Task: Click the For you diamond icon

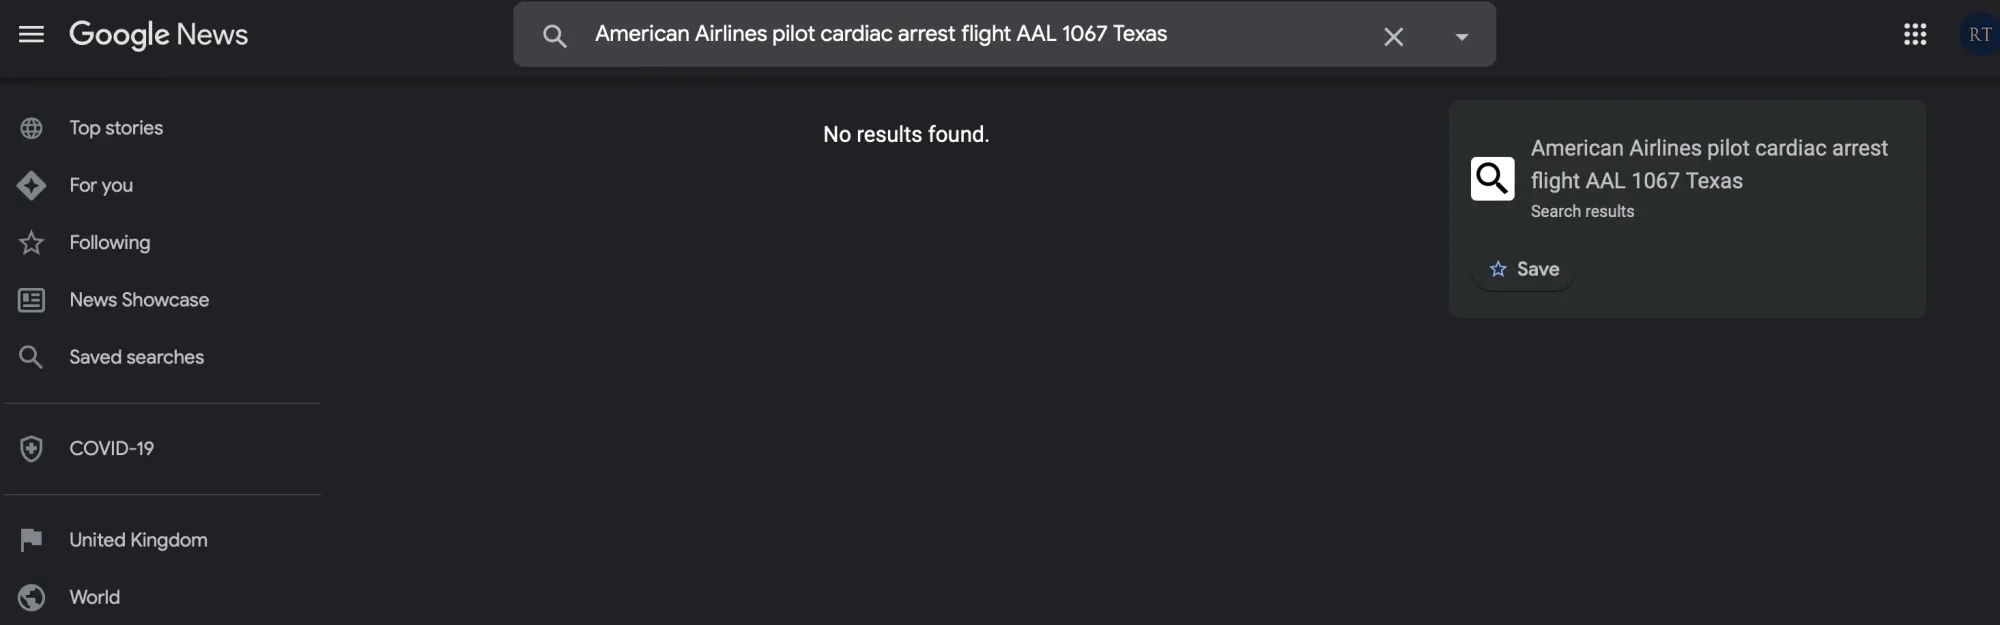Action: pyautogui.click(x=31, y=185)
